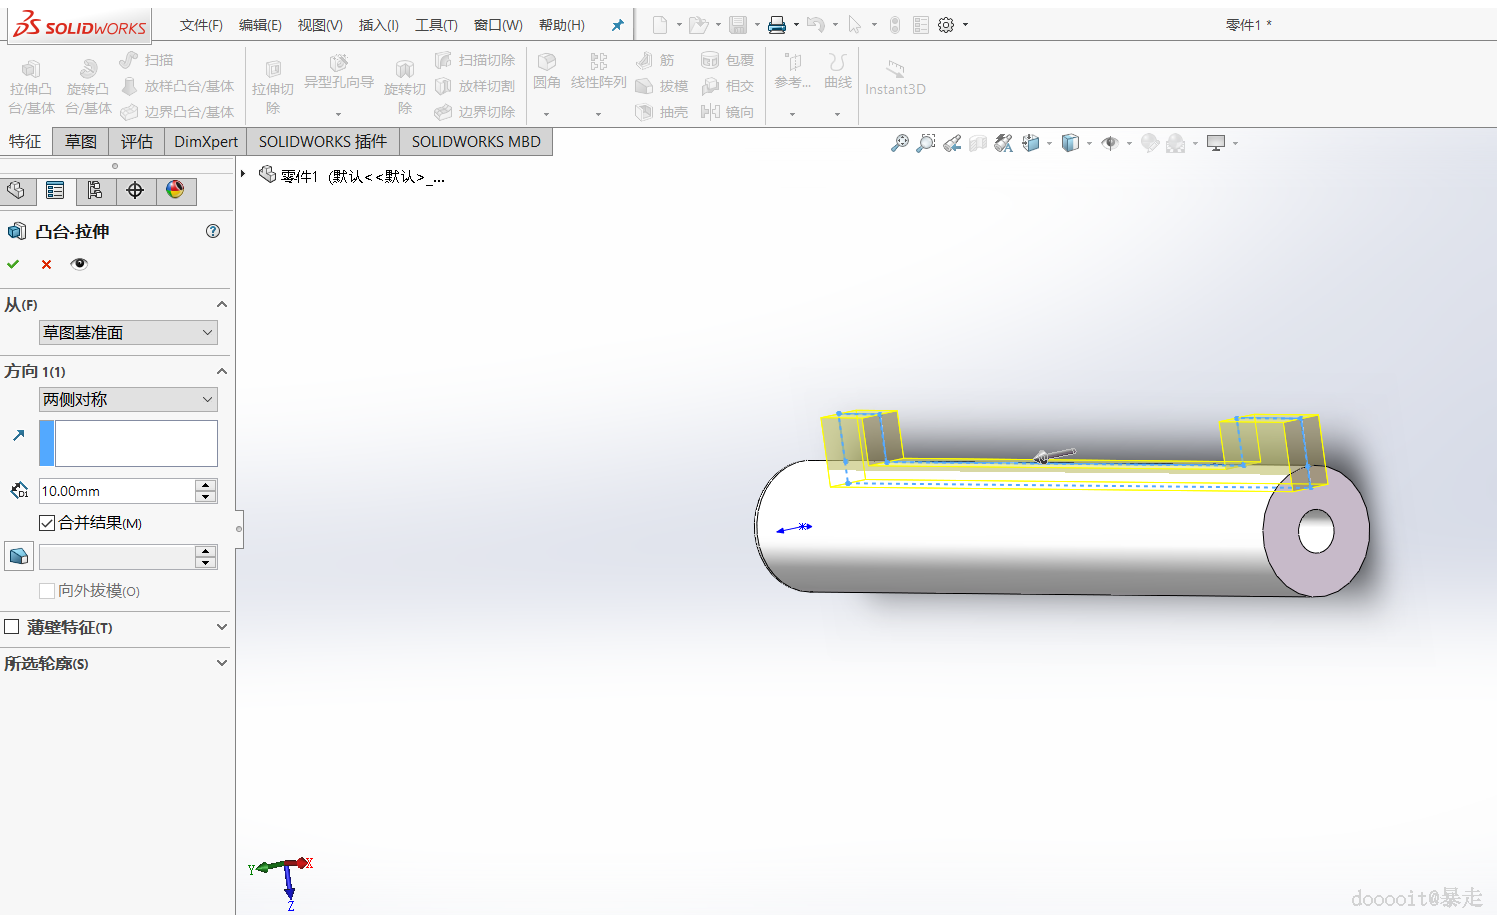Click the reverse direction arrow icon
The image size is (1497, 915).
pyautogui.click(x=18, y=436)
